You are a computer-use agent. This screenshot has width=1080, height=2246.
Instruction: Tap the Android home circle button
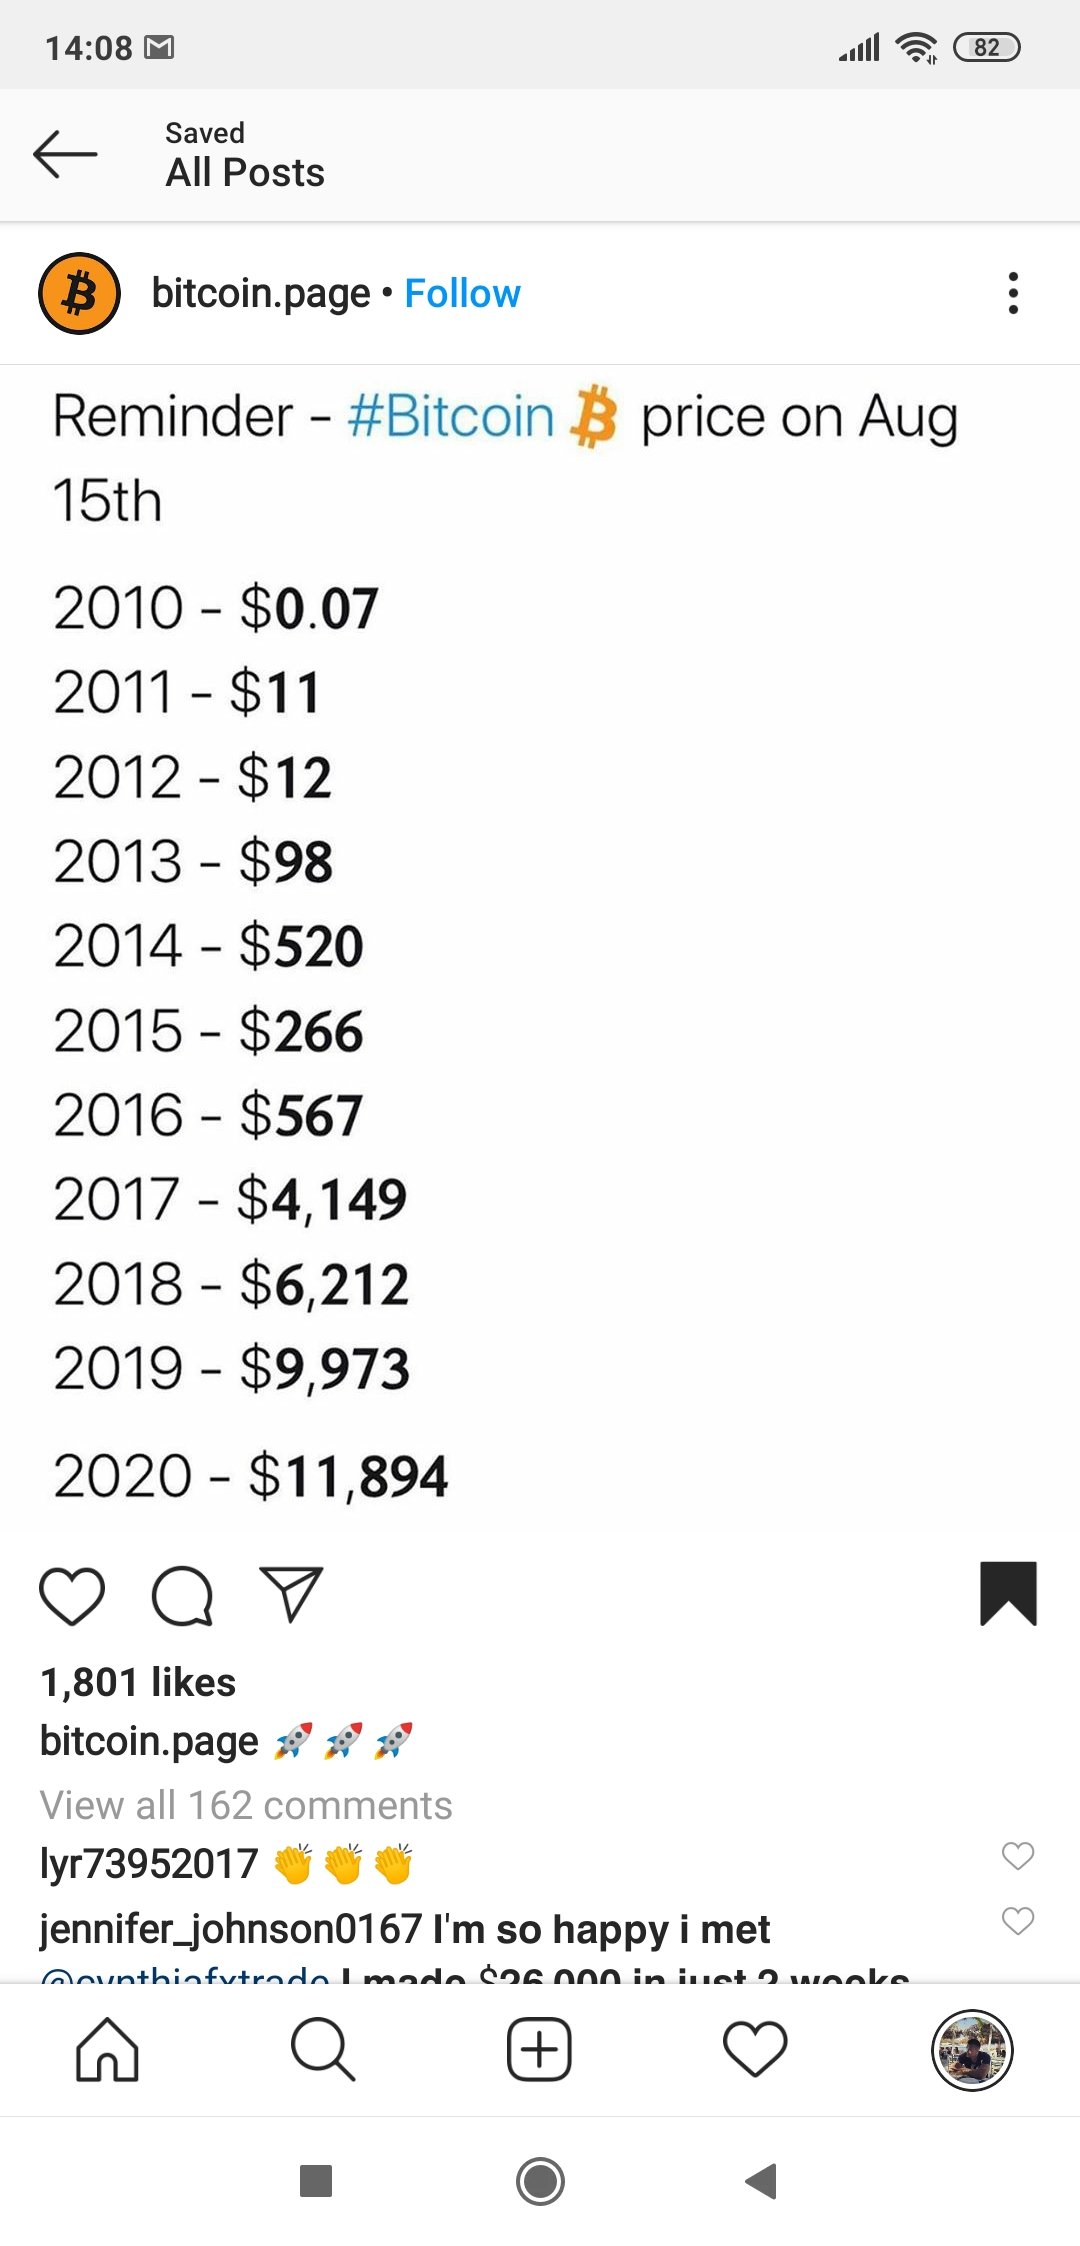click(540, 2181)
